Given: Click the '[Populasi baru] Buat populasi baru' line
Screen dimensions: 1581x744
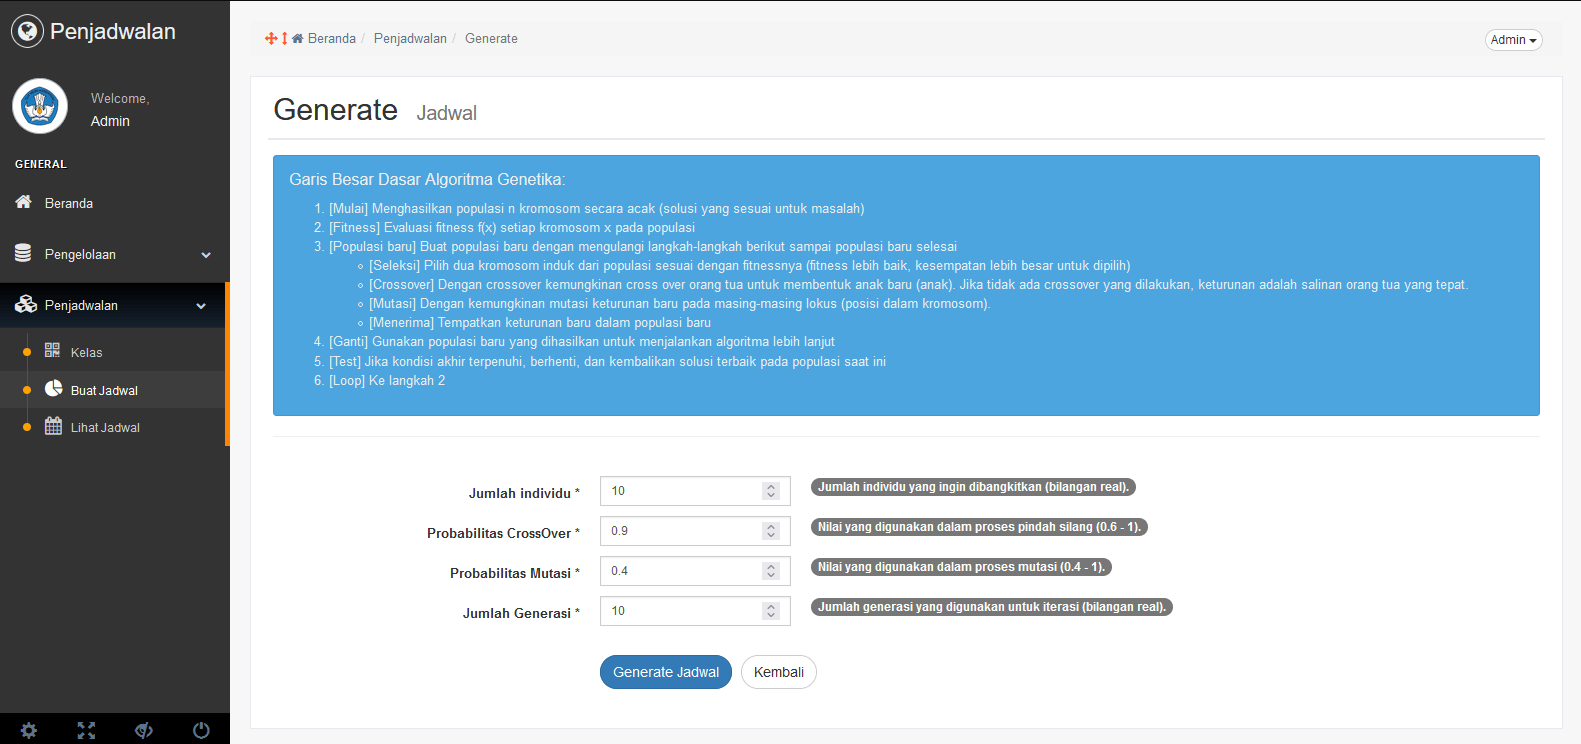Looking at the screenshot, I should (643, 247).
